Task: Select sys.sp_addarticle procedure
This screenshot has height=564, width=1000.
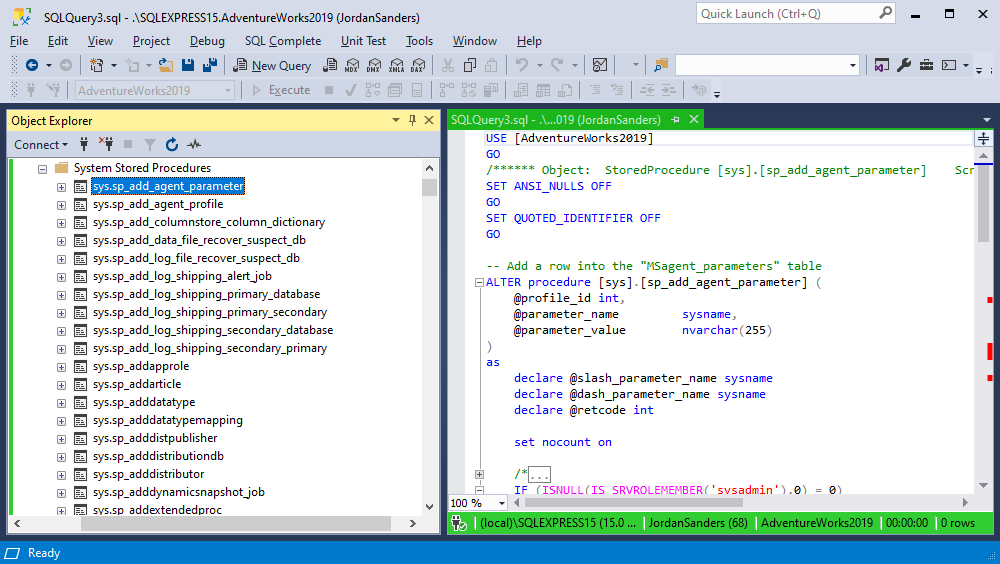Action: [x=137, y=384]
